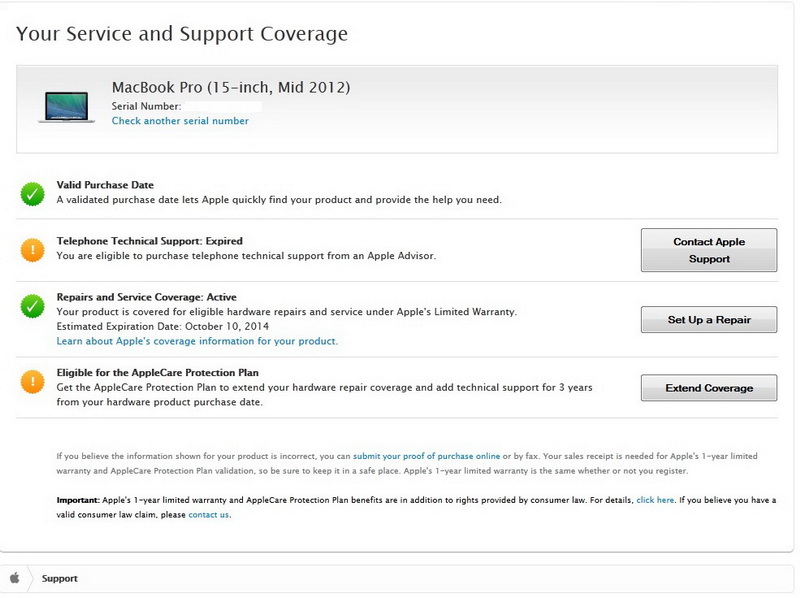Click the Apple logo in the breadcrumb bar

pos(15,578)
